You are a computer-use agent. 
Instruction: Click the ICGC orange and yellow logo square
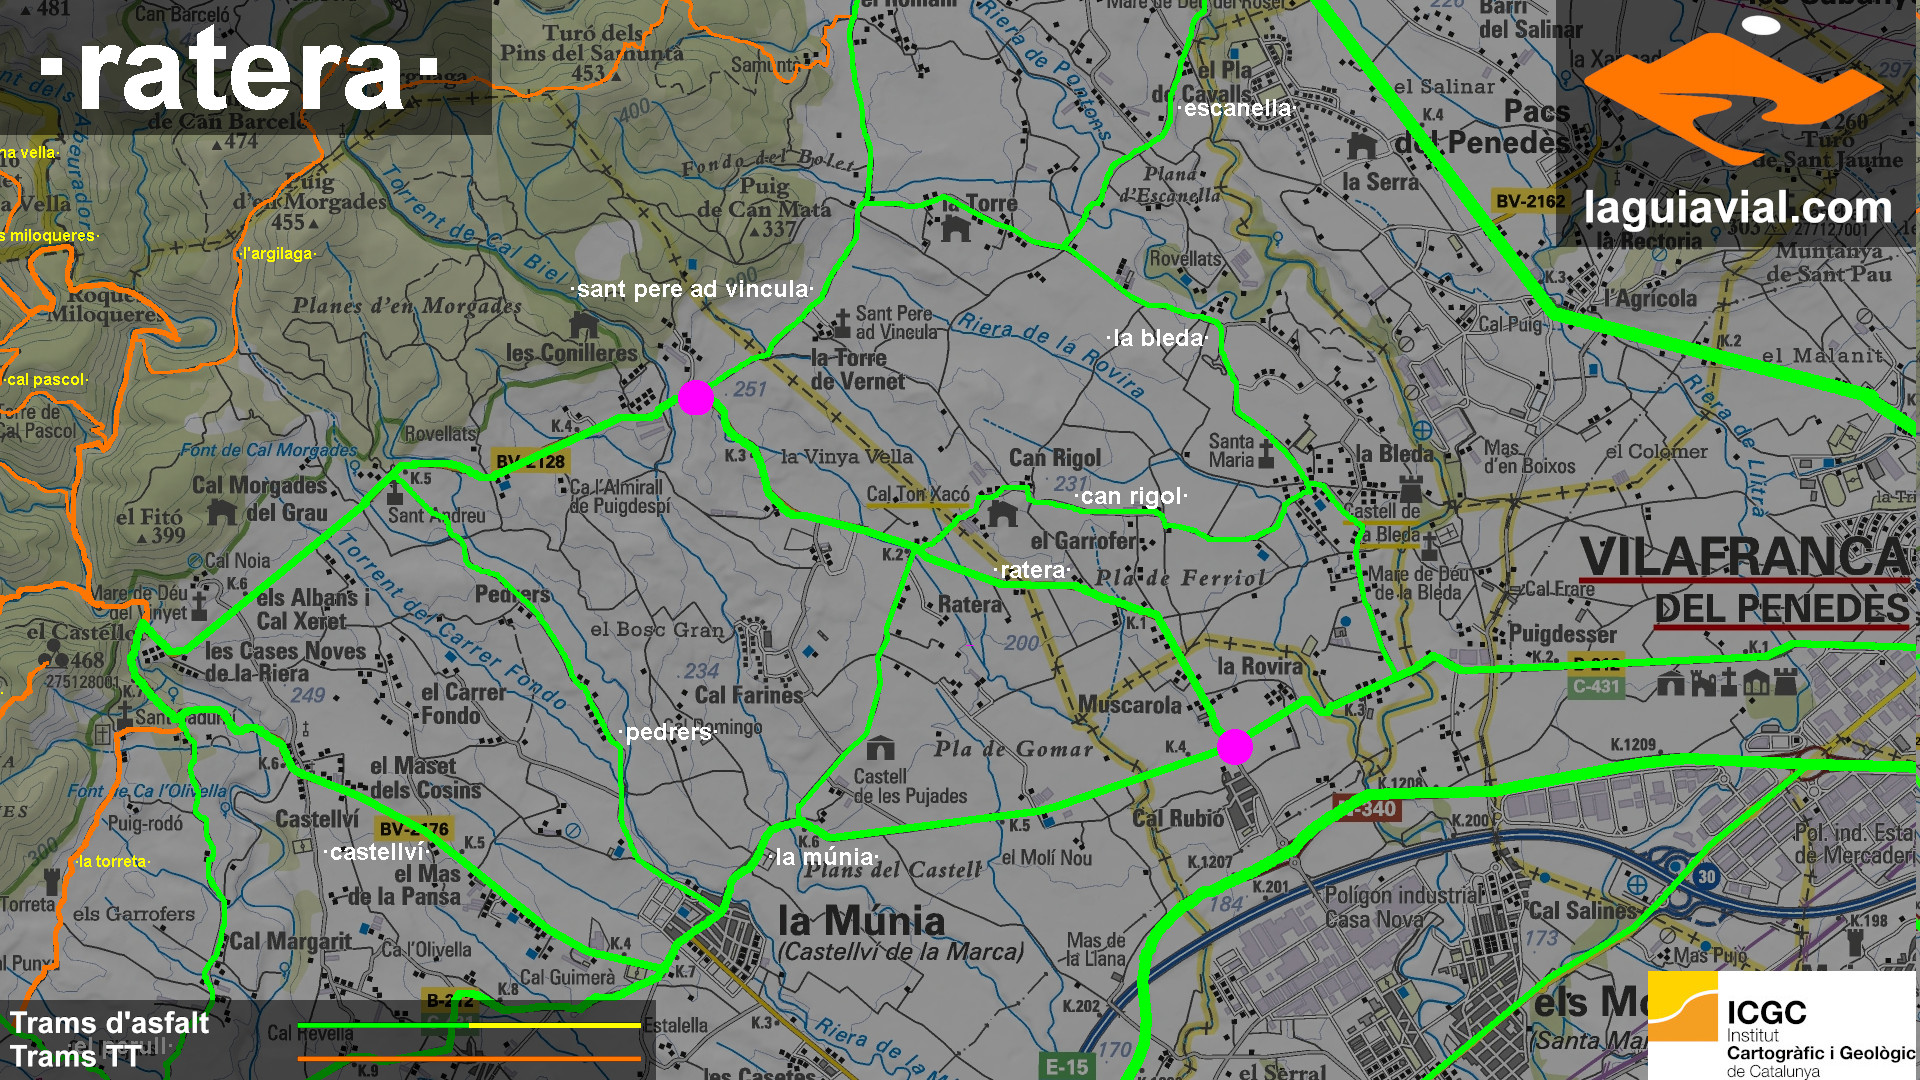1684,1007
